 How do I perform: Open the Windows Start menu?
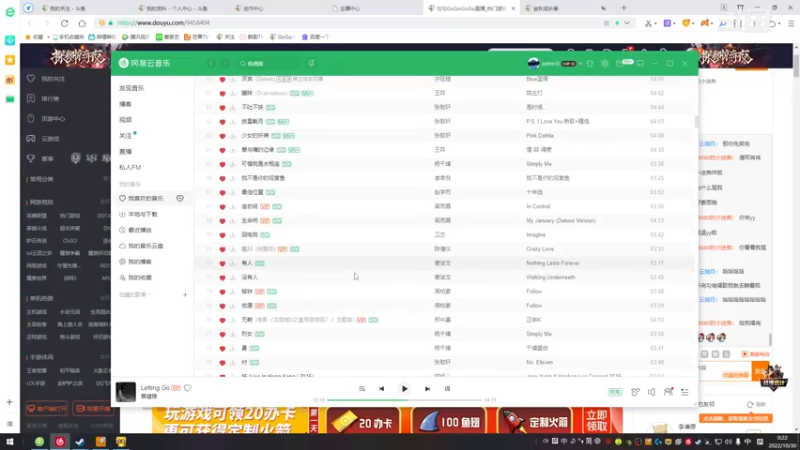tap(10, 441)
